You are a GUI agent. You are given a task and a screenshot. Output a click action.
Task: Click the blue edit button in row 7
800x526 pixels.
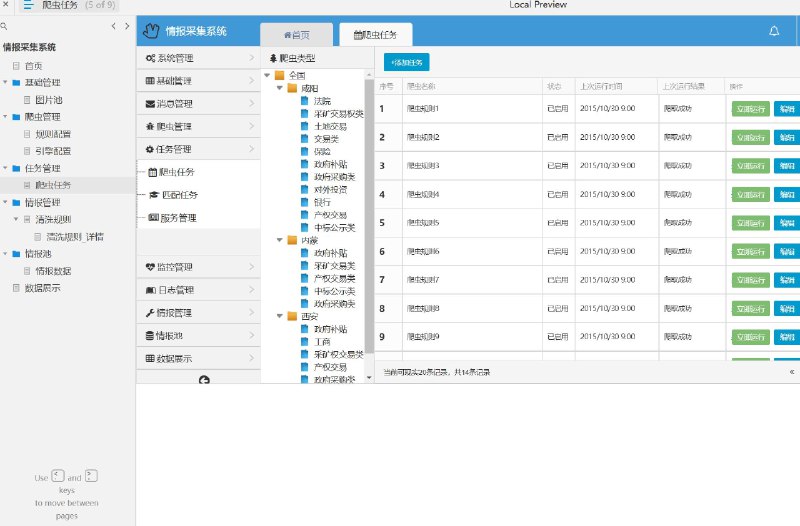click(787, 280)
